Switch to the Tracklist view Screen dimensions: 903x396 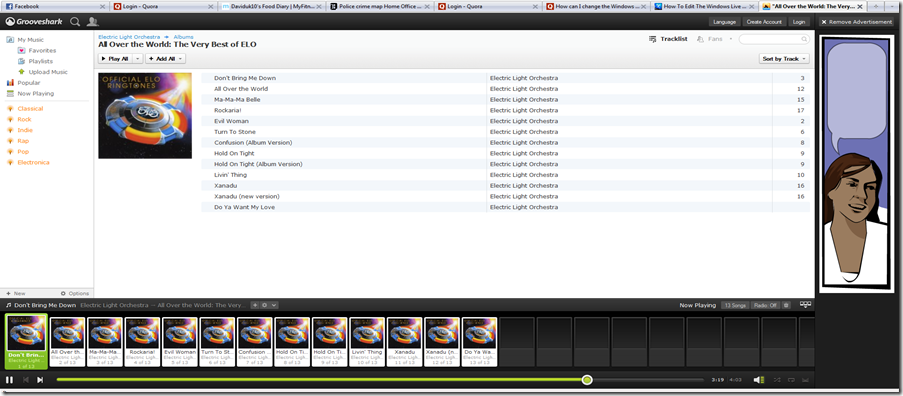click(x=668, y=39)
